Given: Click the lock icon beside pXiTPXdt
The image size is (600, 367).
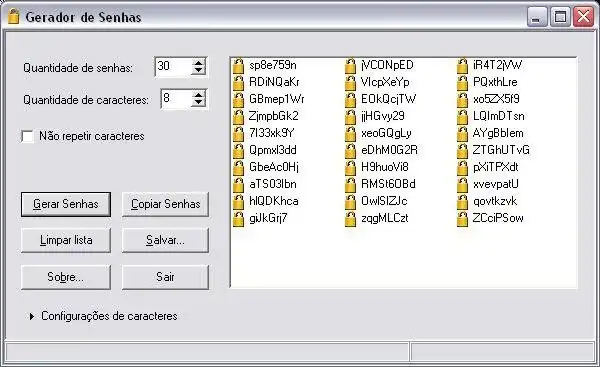Looking at the screenshot, I should 462,168.
